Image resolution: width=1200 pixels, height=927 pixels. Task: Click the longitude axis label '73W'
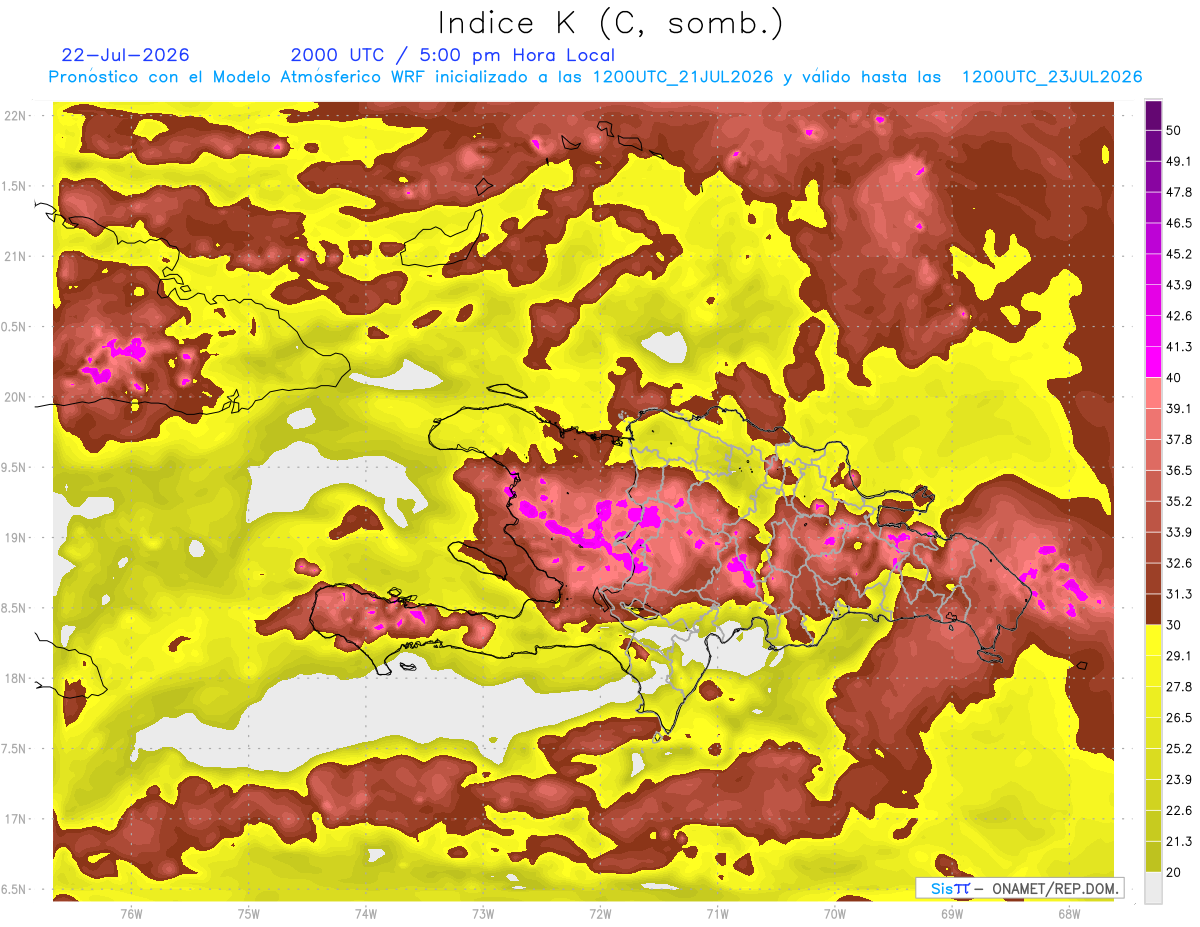tap(483, 913)
